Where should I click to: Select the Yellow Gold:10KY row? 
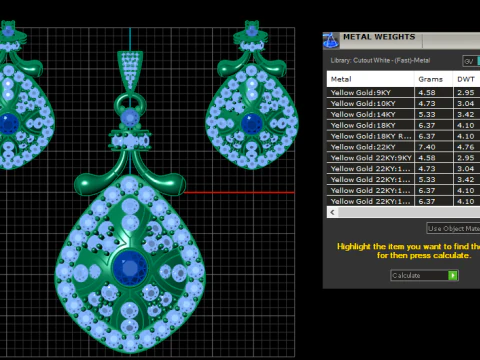click(403, 104)
